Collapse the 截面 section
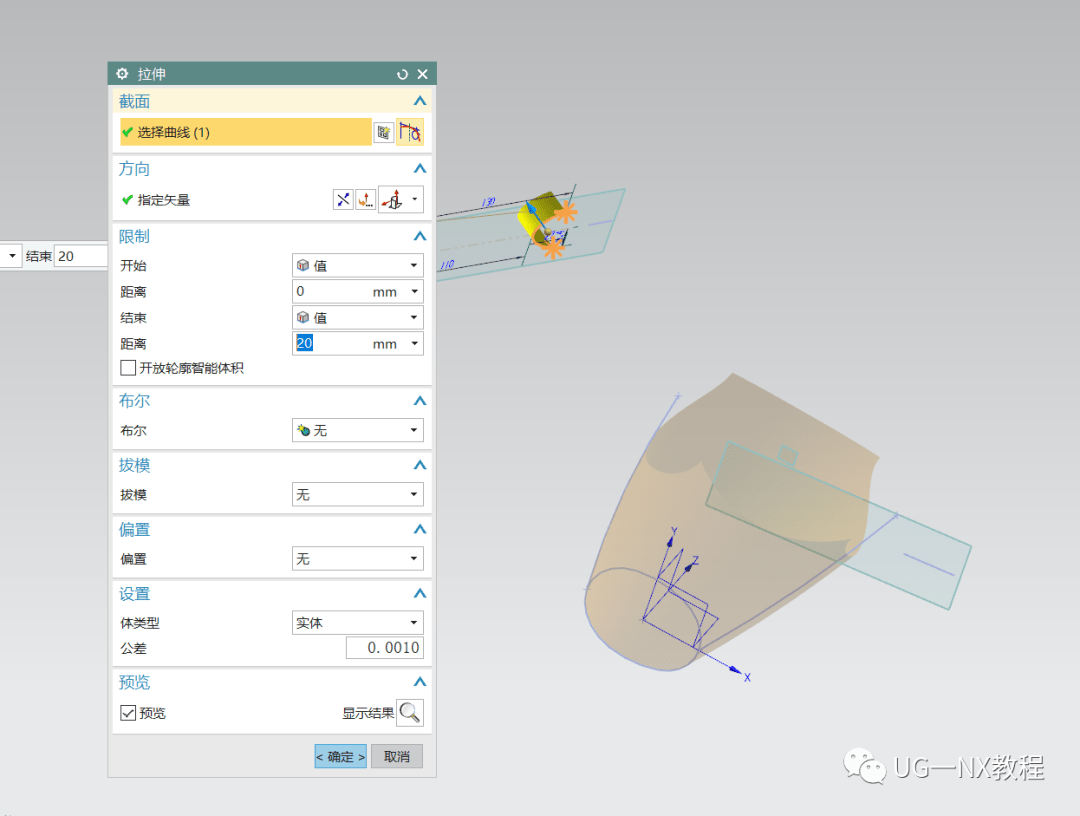Screen dimensions: 1080x816 click(419, 101)
